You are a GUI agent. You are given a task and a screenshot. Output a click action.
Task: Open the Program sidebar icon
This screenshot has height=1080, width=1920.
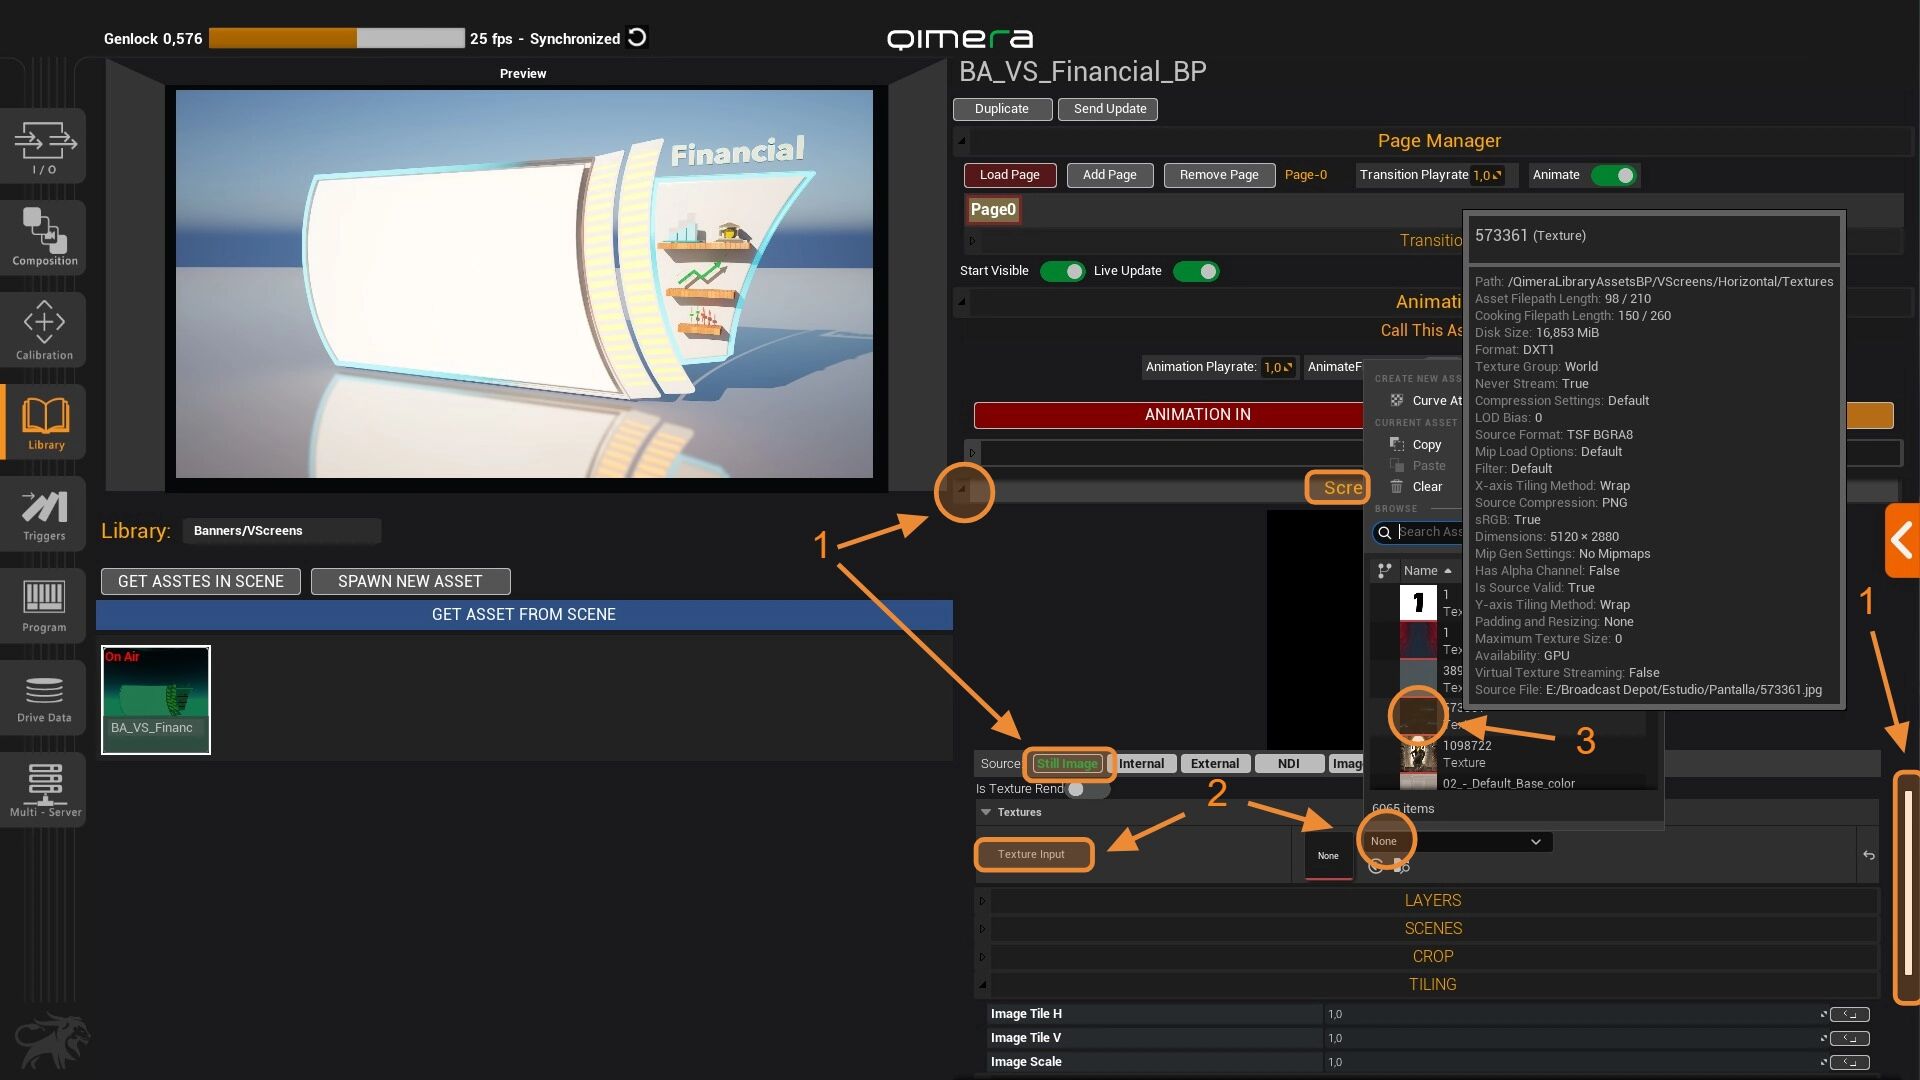44,605
